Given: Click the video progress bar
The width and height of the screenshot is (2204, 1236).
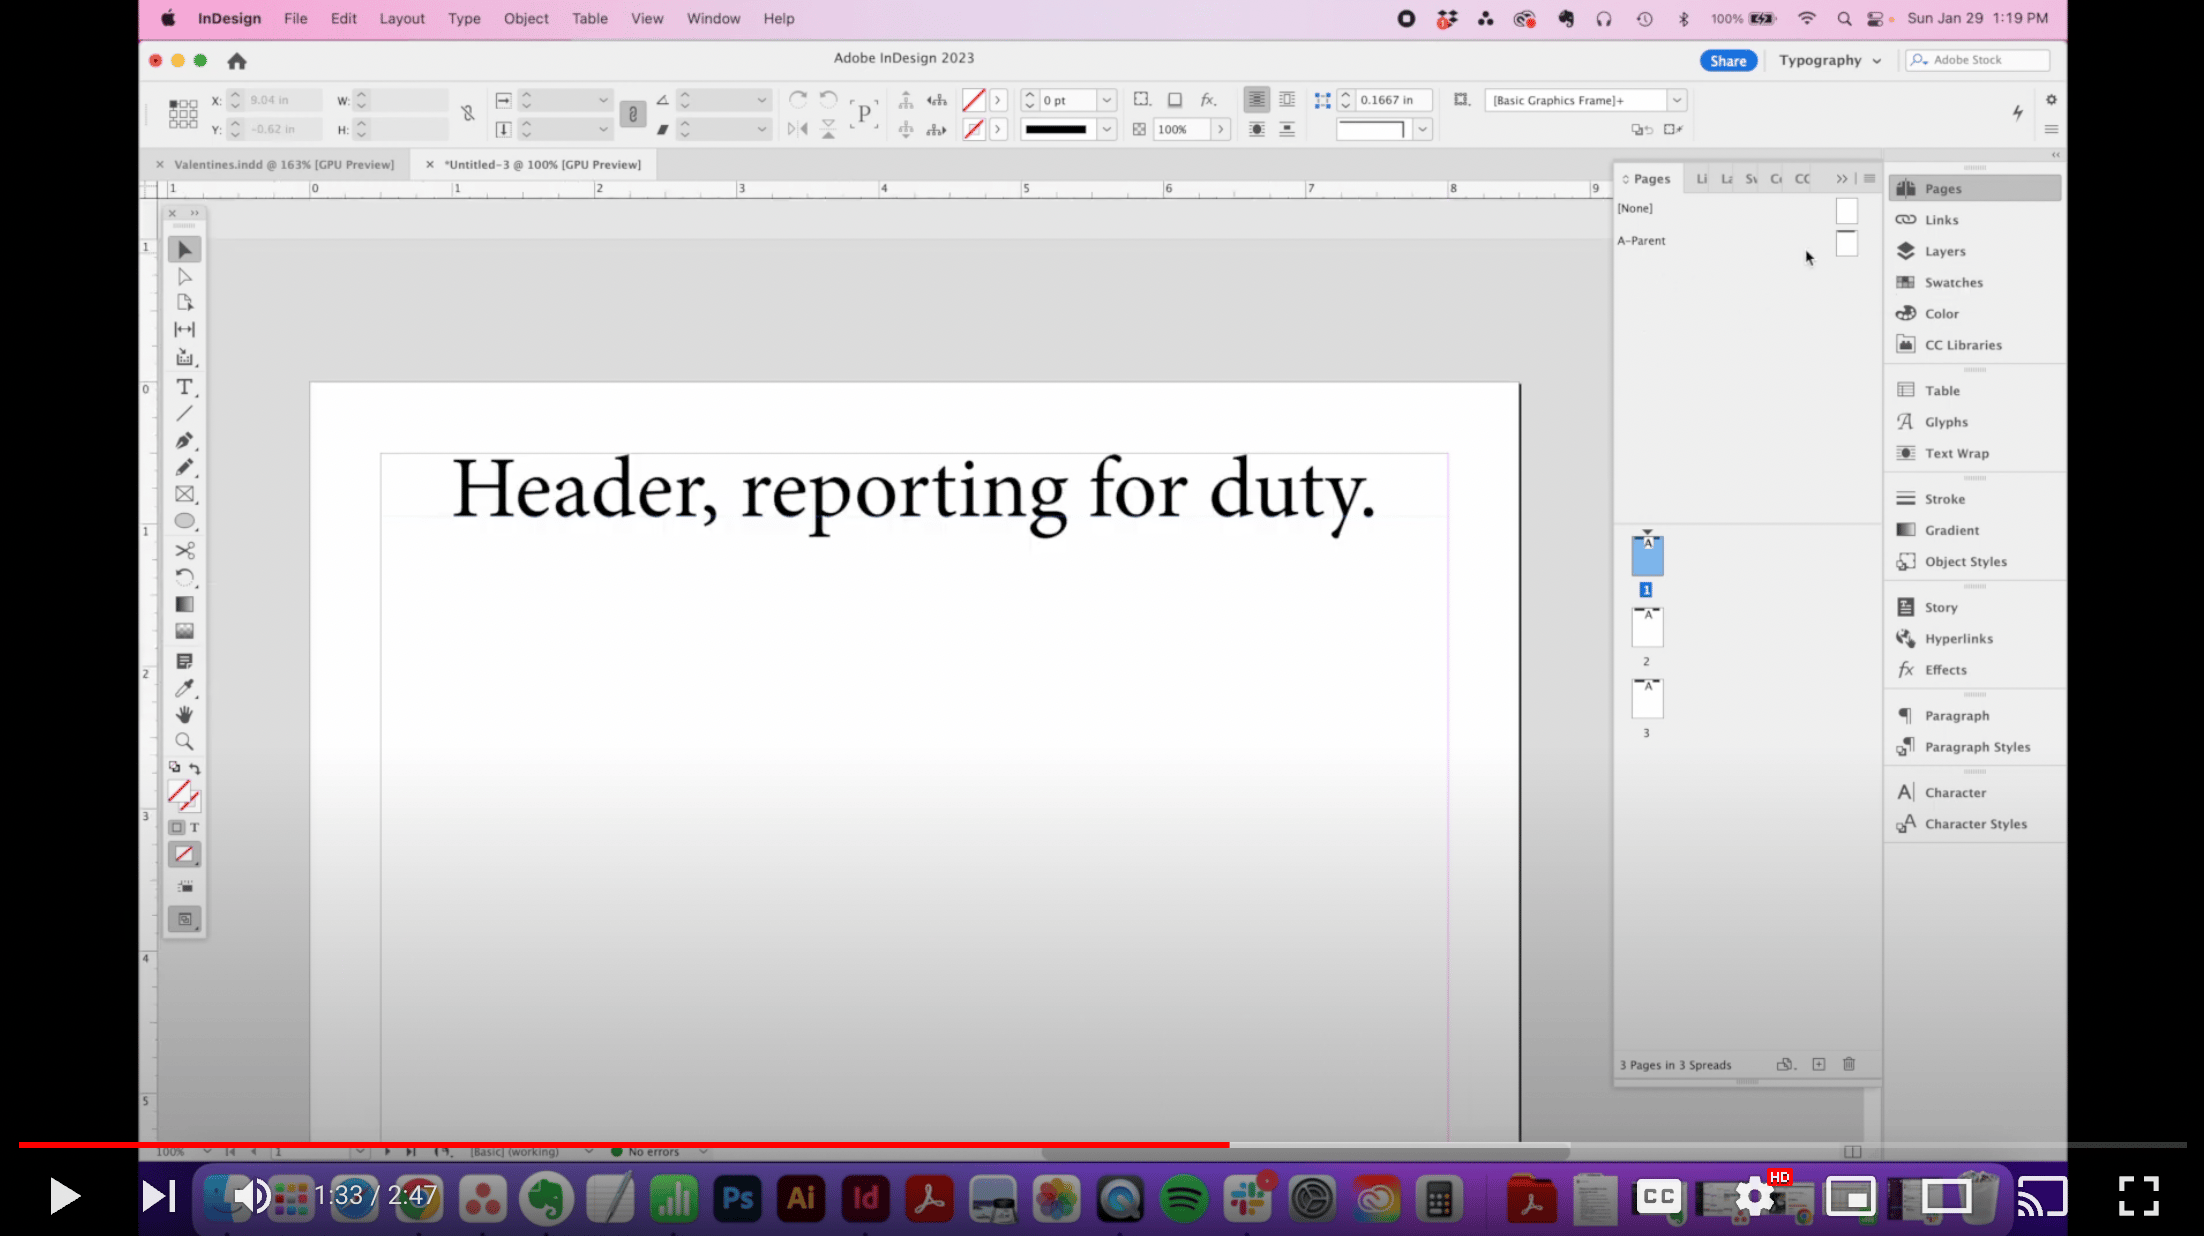Looking at the screenshot, I should [x=1102, y=1144].
